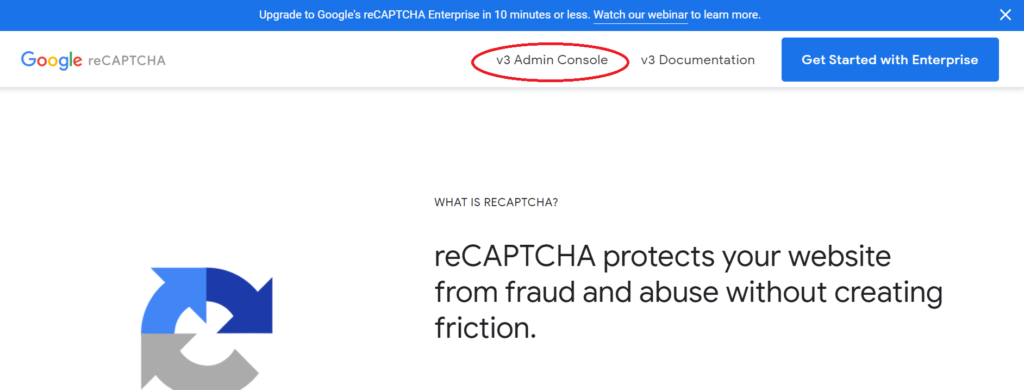Click the light blue reCAPTCHA logo arrow

168,298
